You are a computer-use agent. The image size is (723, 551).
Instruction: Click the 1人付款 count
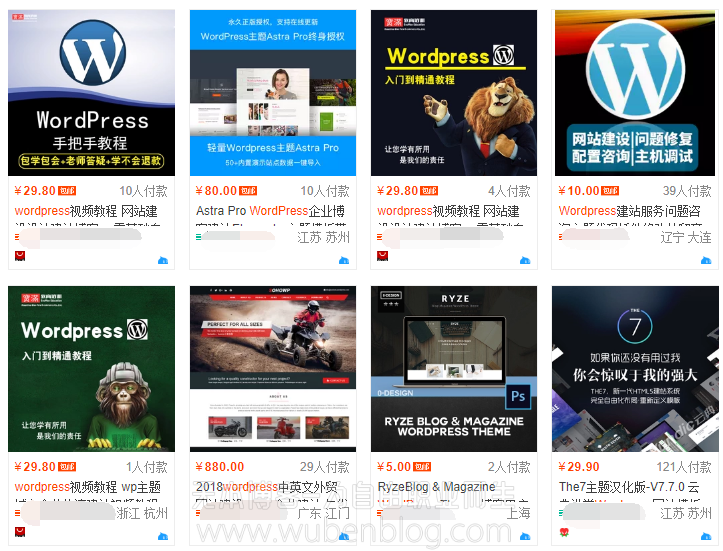[147, 467]
